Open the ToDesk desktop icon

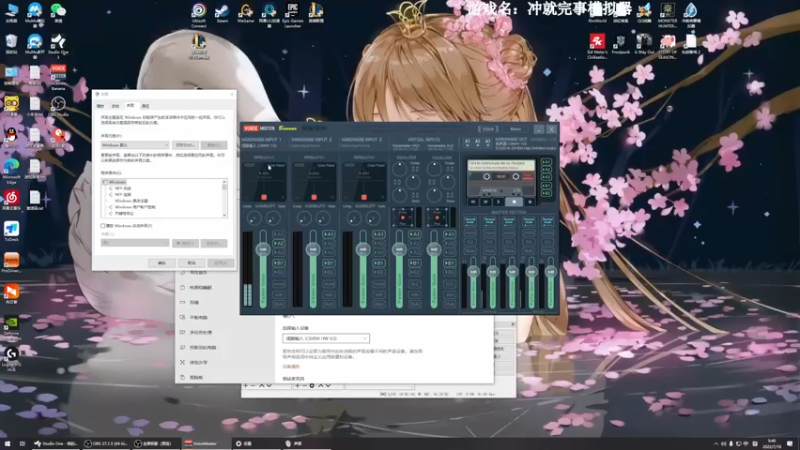11,232
